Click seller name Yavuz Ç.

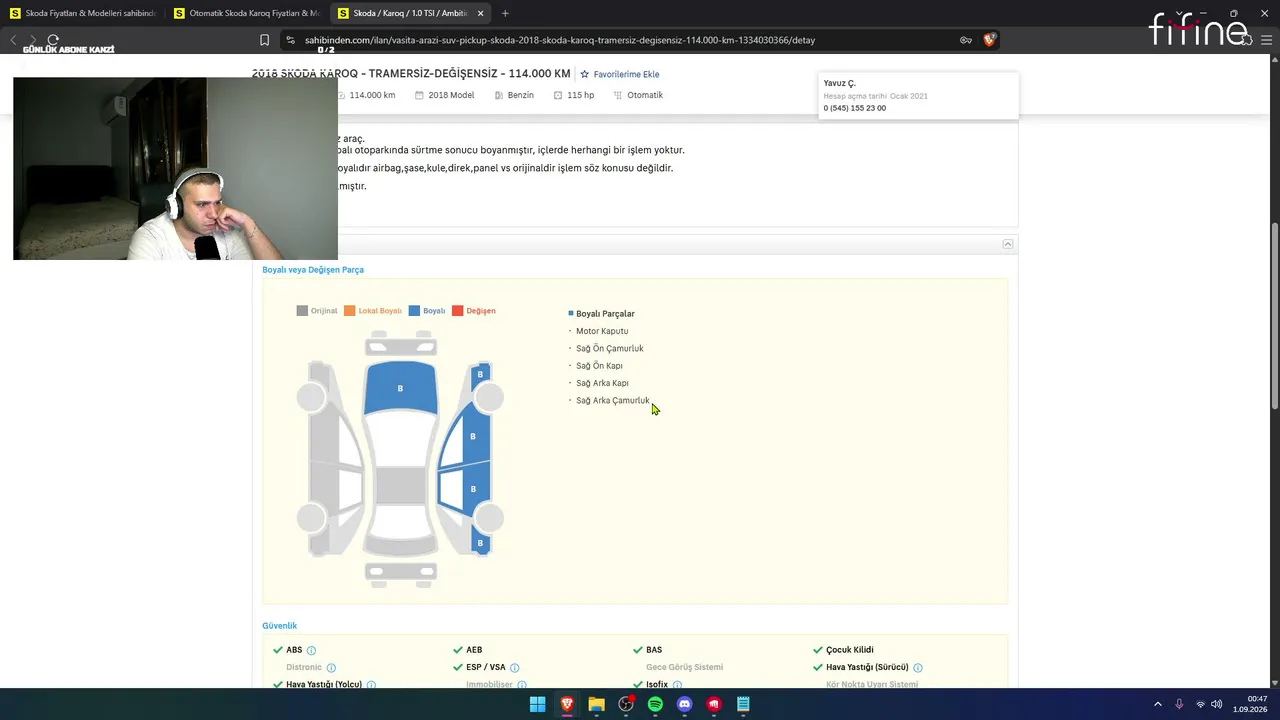839,83
